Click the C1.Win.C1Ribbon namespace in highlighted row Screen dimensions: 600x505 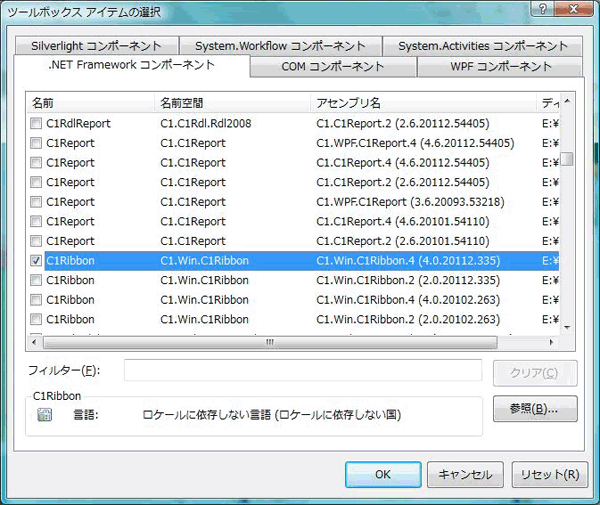(x=204, y=261)
